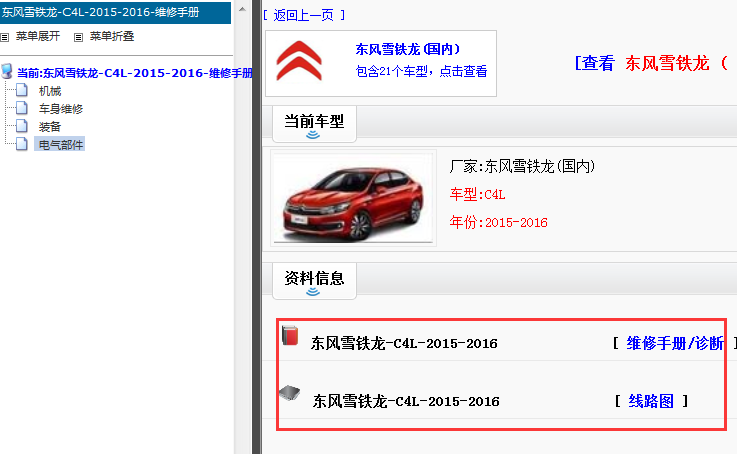
Task: Click the blue arrow icon under 资料信息
Action: point(313,292)
